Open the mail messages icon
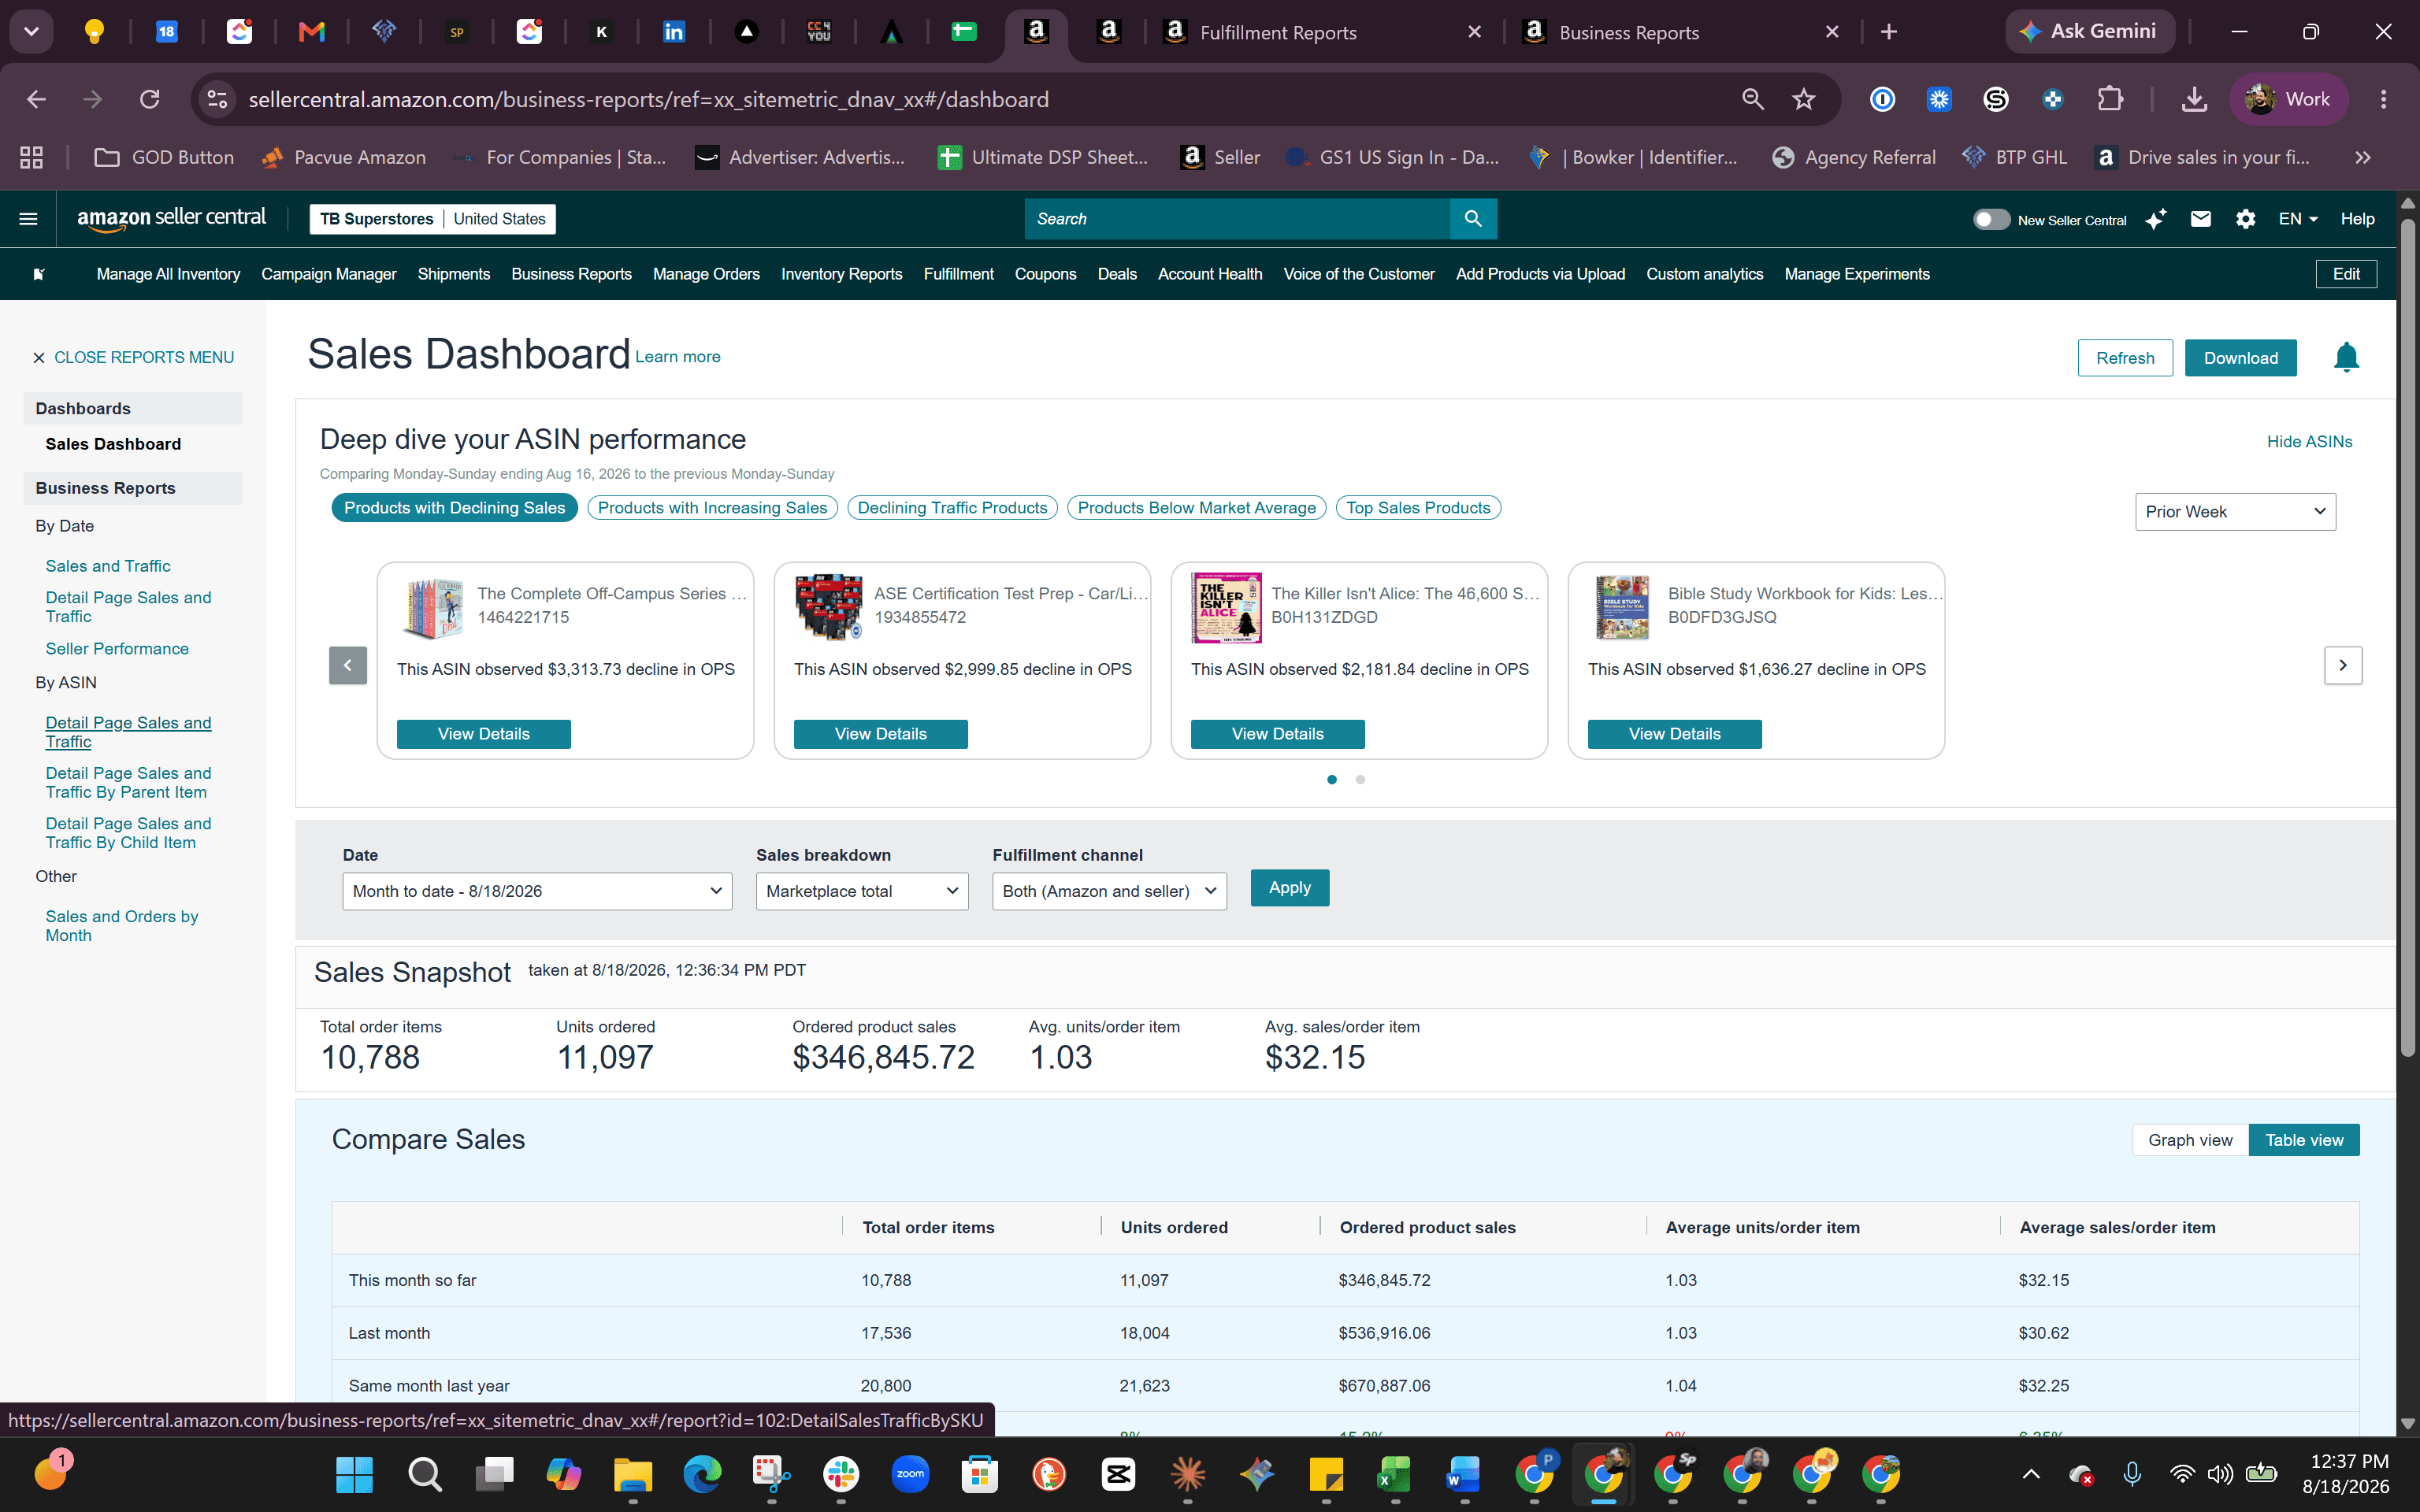Screen dimensions: 2420x1512 2201,219
